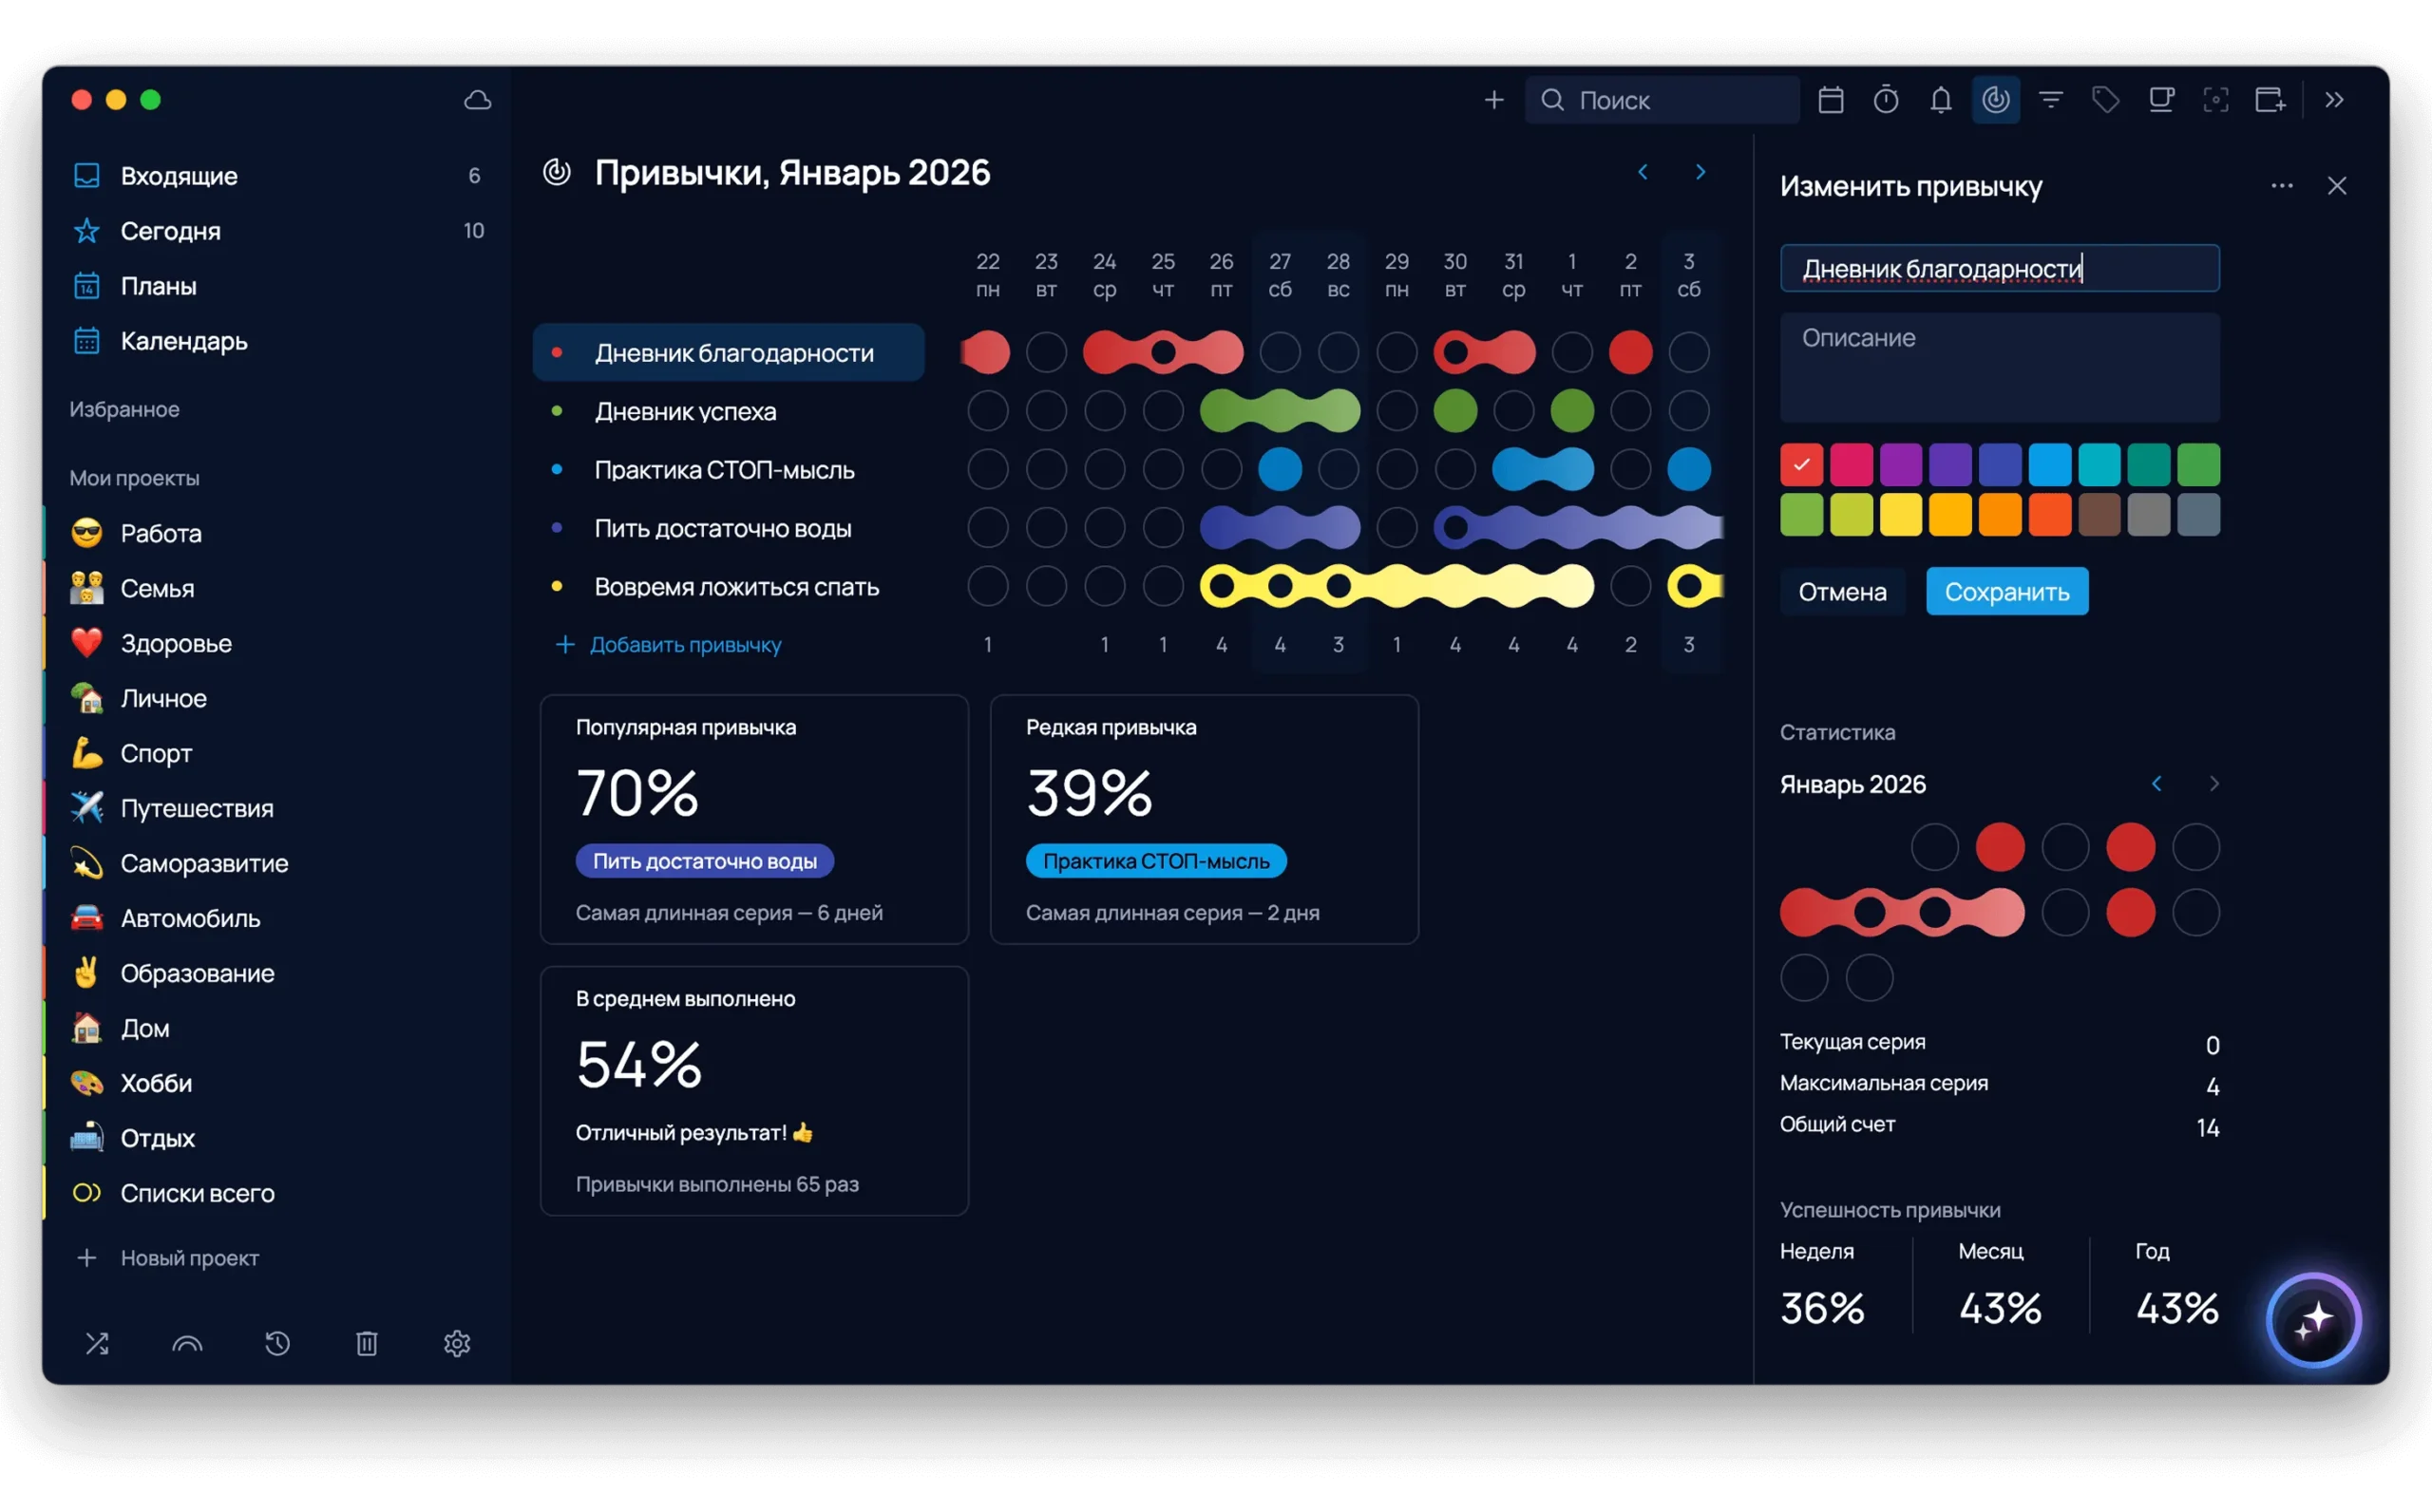The width and height of the screenshot is (2432, 1512).
Task: Open settings via the gear icon
Action: pos(457,1343)
